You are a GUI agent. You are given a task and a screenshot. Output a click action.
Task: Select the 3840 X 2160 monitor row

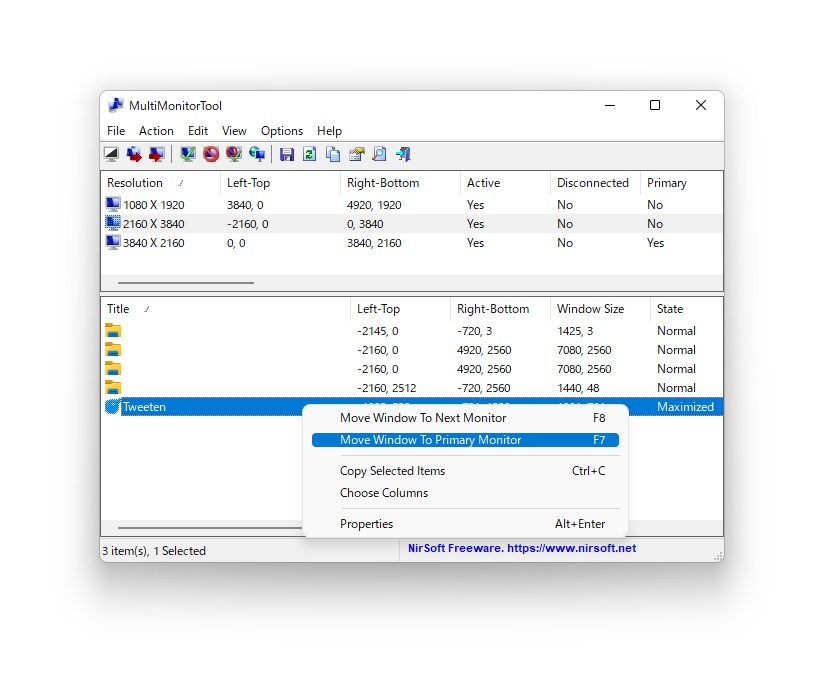(412, 243)
